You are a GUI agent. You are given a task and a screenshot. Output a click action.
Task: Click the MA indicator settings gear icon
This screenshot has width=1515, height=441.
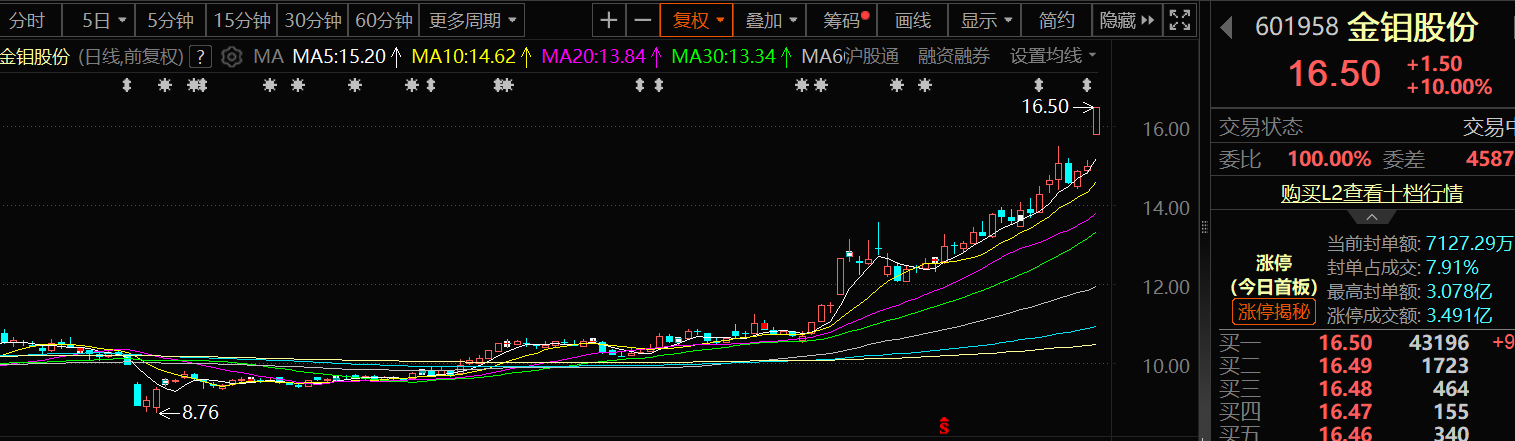pos(231,57)
